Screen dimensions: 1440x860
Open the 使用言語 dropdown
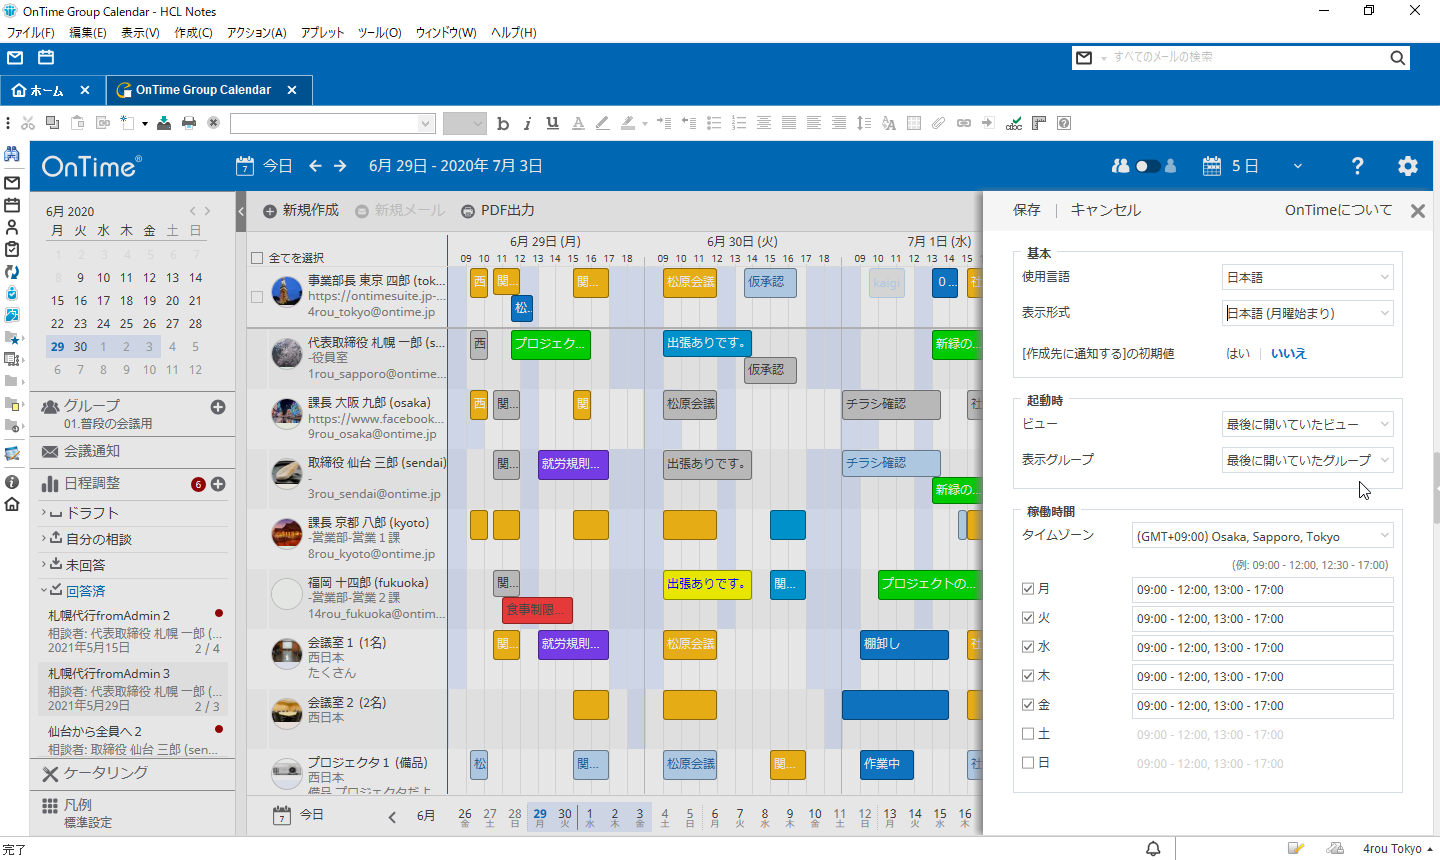point(1308,277)
